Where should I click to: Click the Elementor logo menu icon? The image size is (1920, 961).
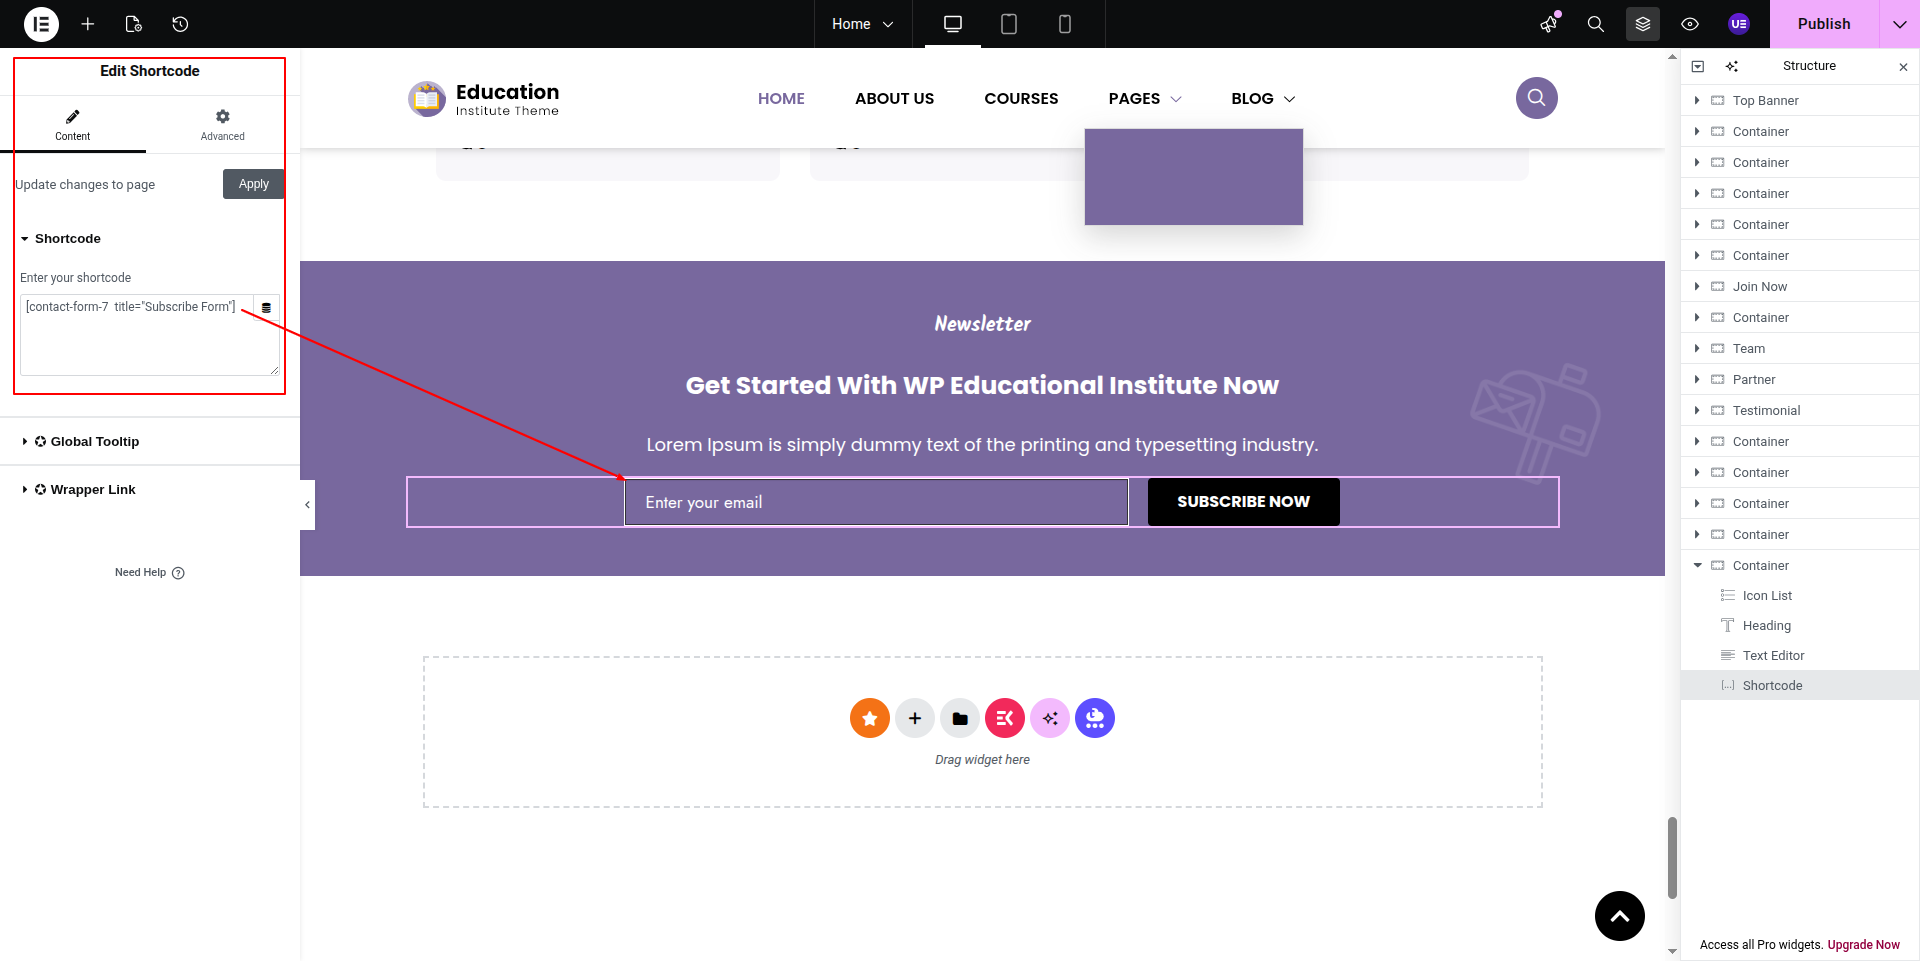41,24
